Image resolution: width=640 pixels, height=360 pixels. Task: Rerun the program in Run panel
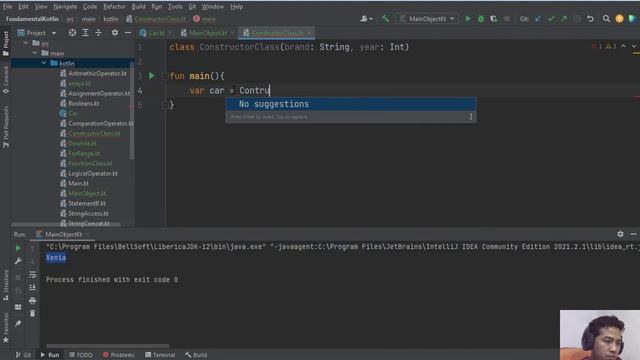(x=18, y=248)
